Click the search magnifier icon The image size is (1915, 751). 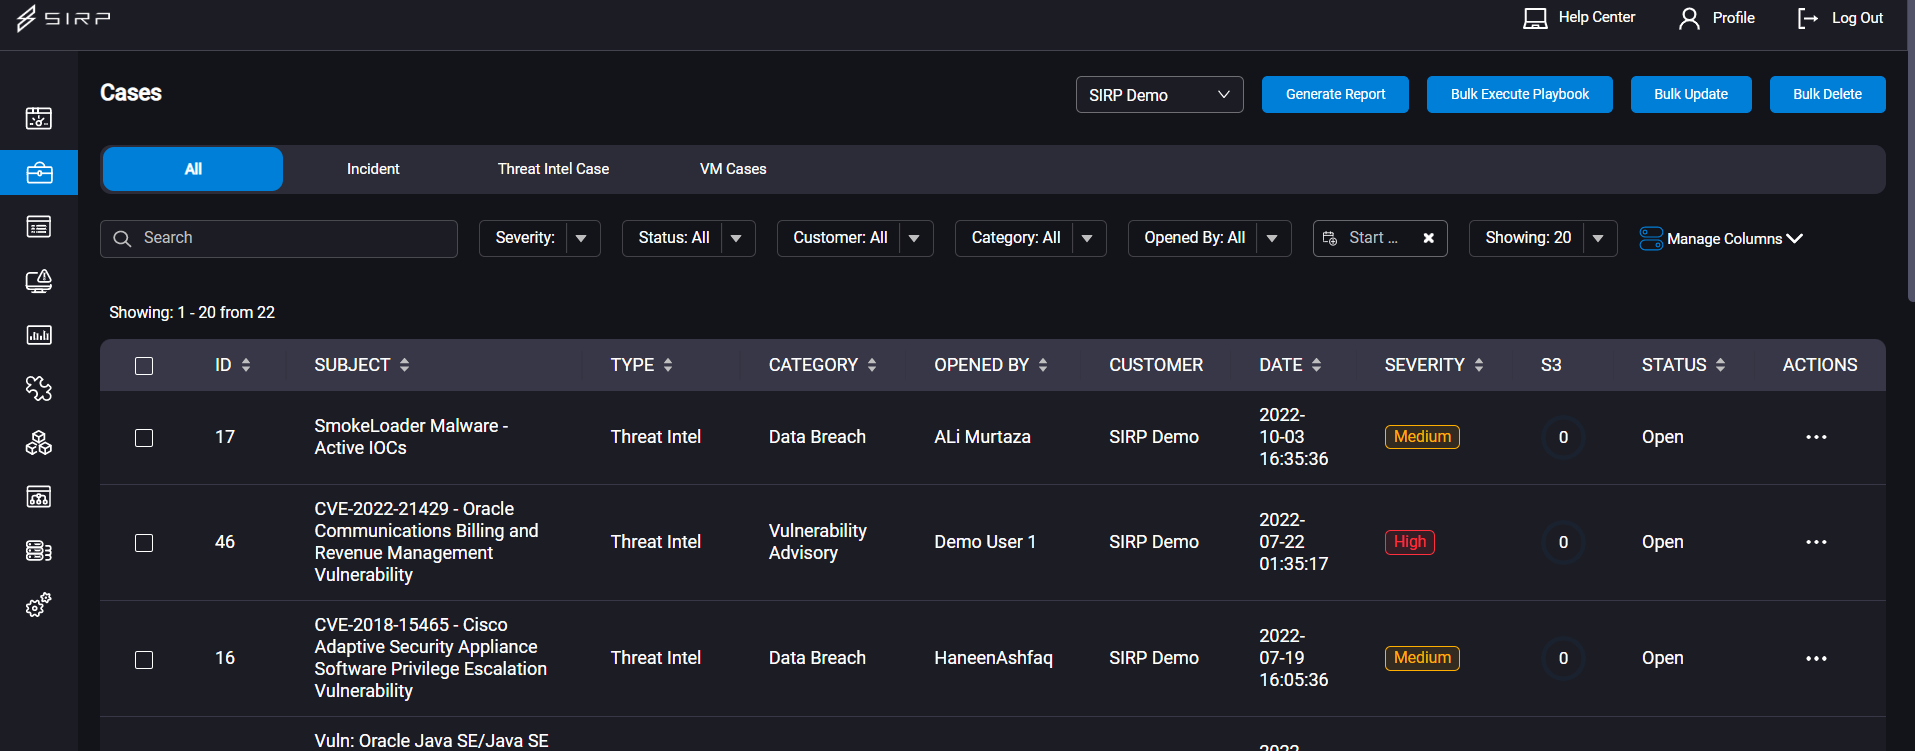tap(122, 239)
